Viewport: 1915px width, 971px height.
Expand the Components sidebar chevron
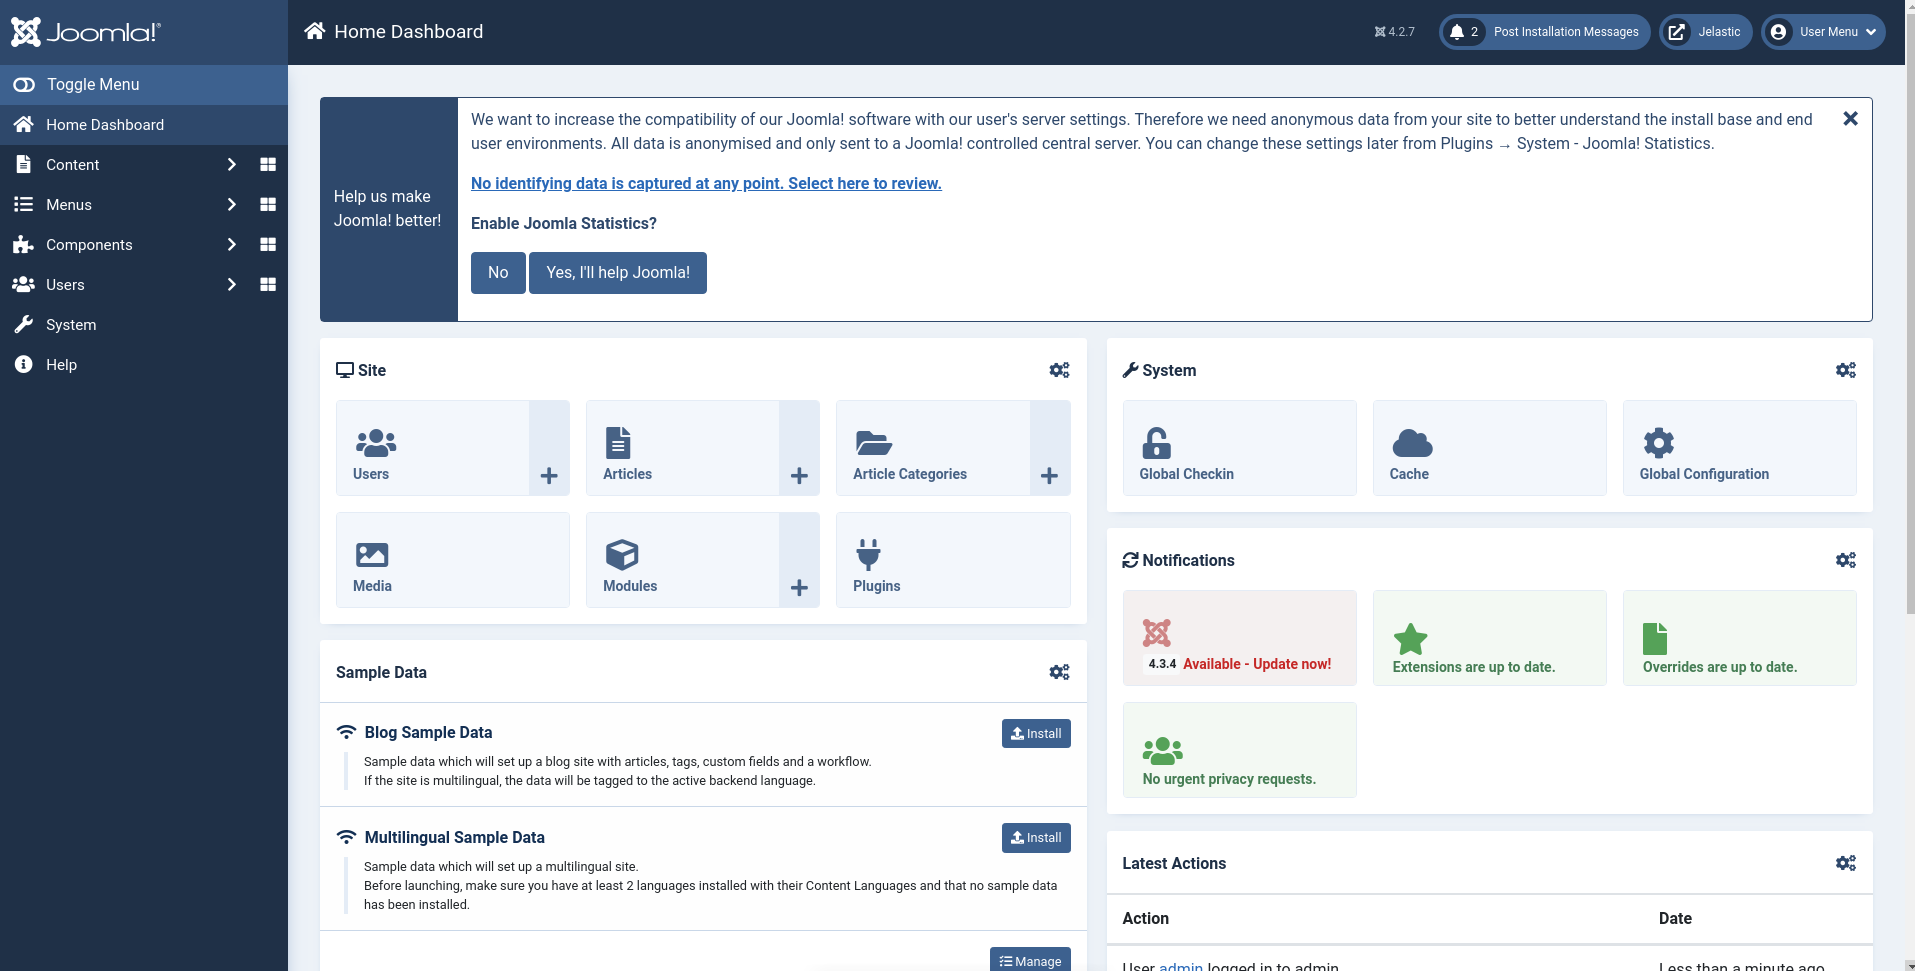231,245
